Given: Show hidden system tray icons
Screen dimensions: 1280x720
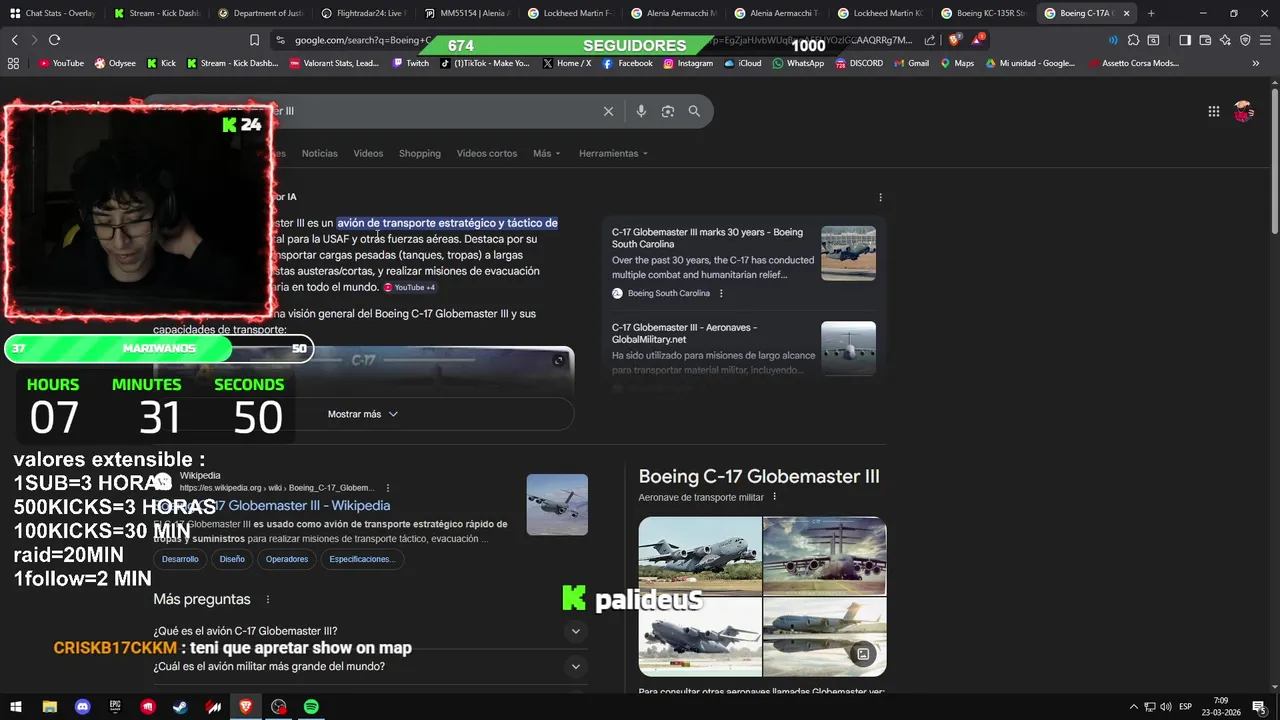Looking at the screenshot, I should pyautogui.click(x=1134, y=707).
